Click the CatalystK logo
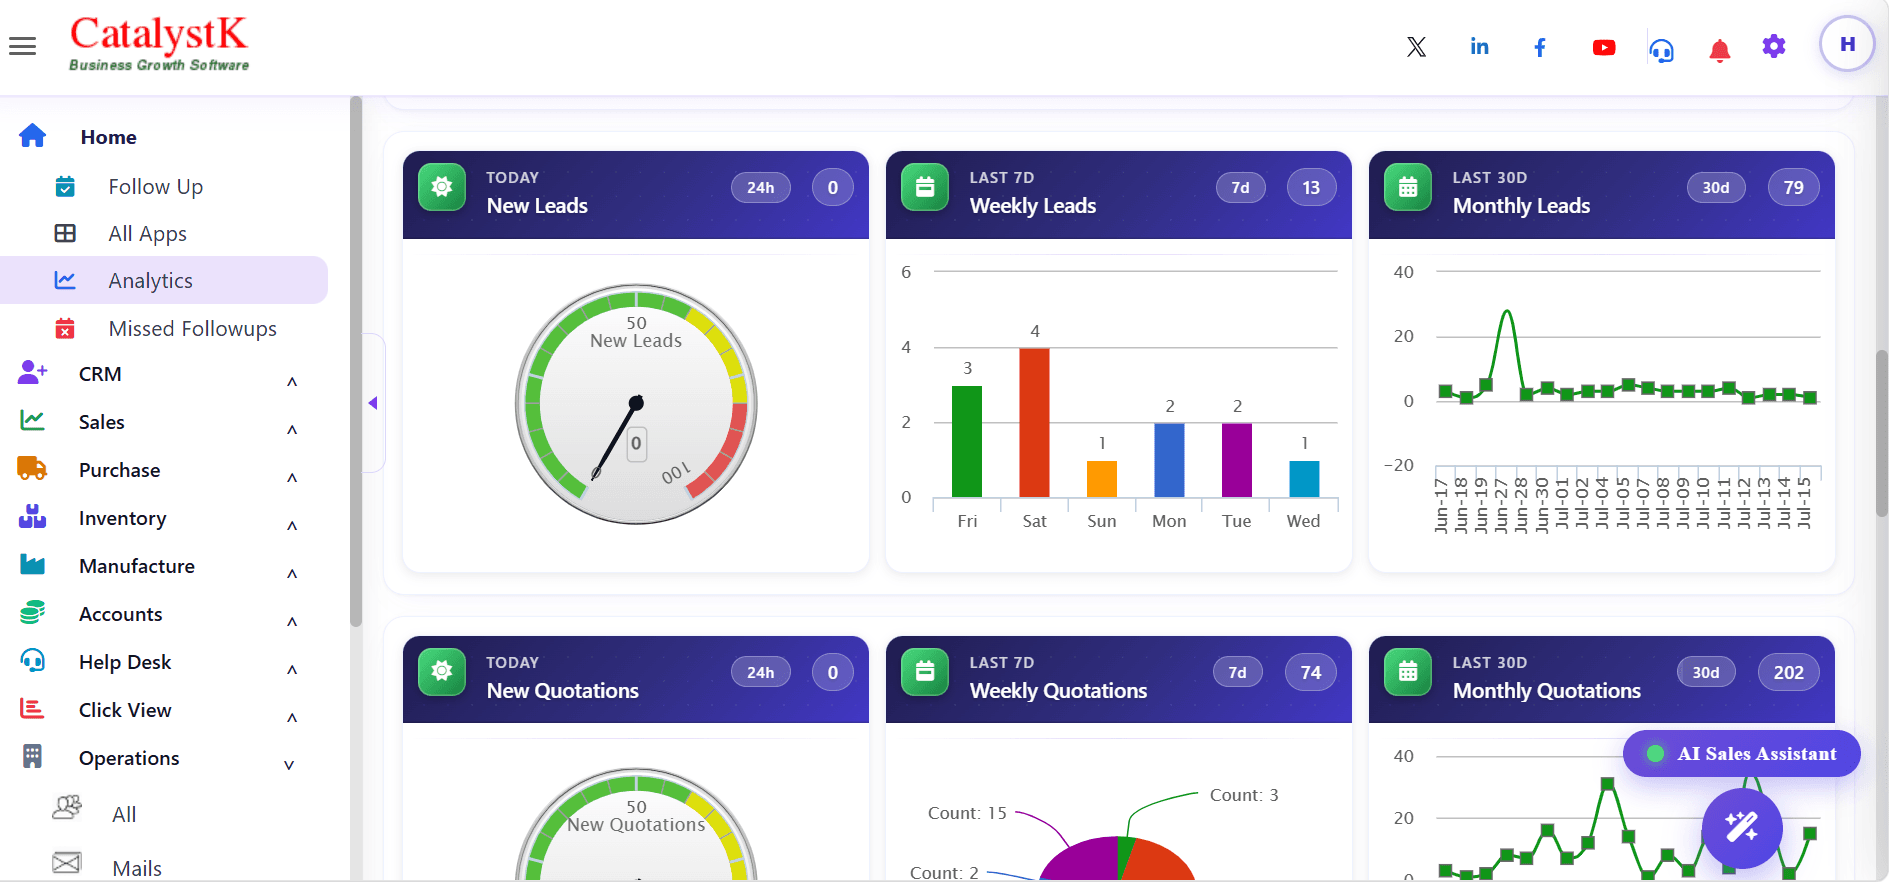The width and height of the screenshot is (1893, 885). coord(159,43)
